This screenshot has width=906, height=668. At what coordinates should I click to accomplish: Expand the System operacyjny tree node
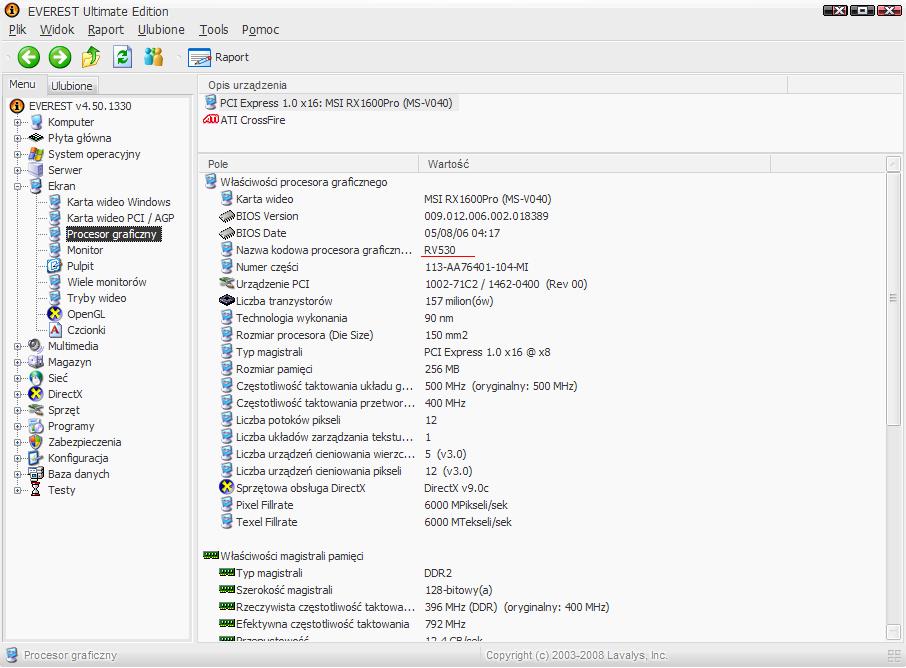[17, 154]
